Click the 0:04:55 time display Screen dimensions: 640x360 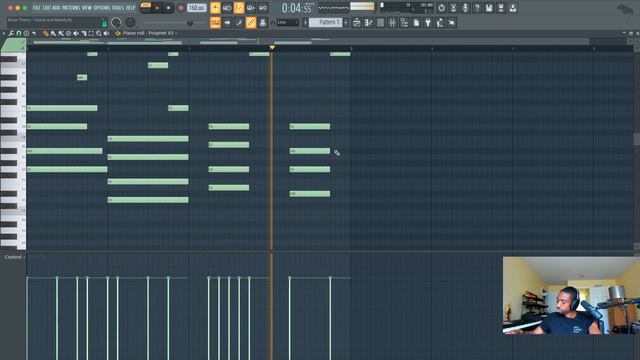[297, 8]
